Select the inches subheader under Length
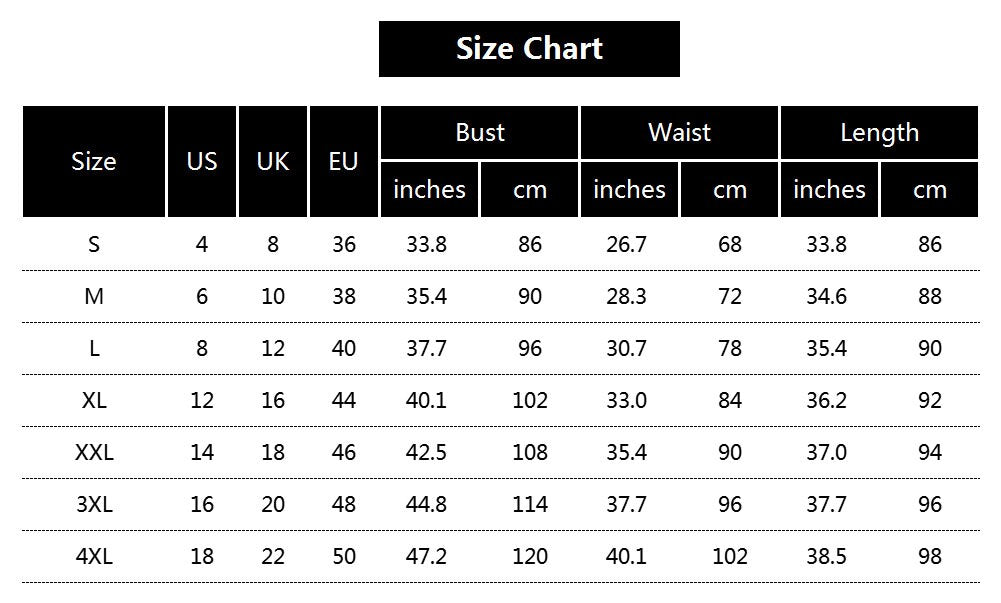Image resolution: width=1001 pixels, height=603 pixels. pos(829,189)
